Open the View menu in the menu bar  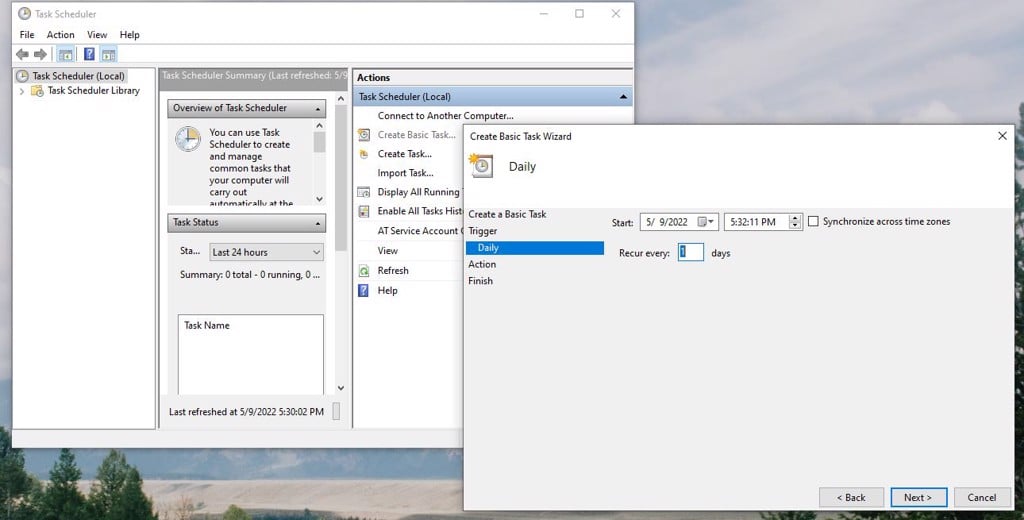tap(97, 35)
